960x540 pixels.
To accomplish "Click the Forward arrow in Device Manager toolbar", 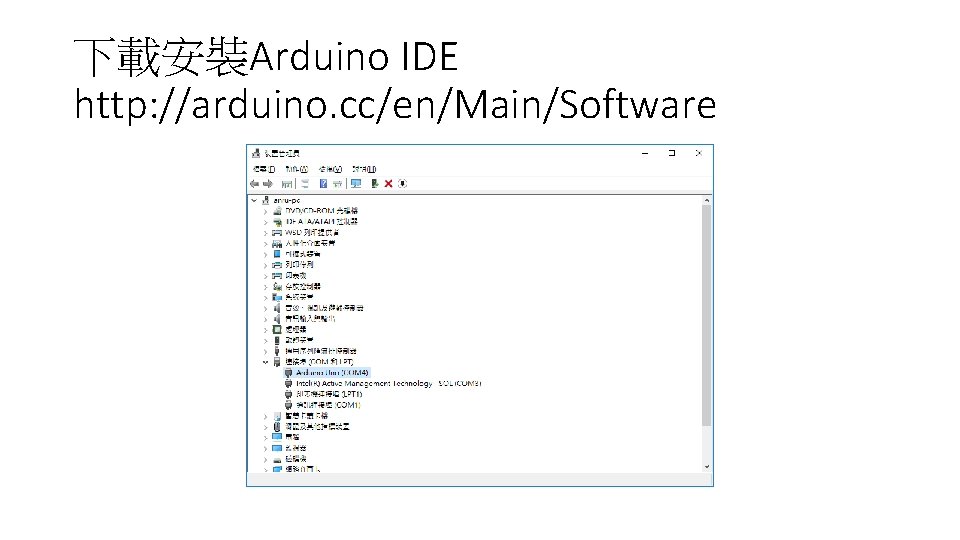I will click(268, 184).
